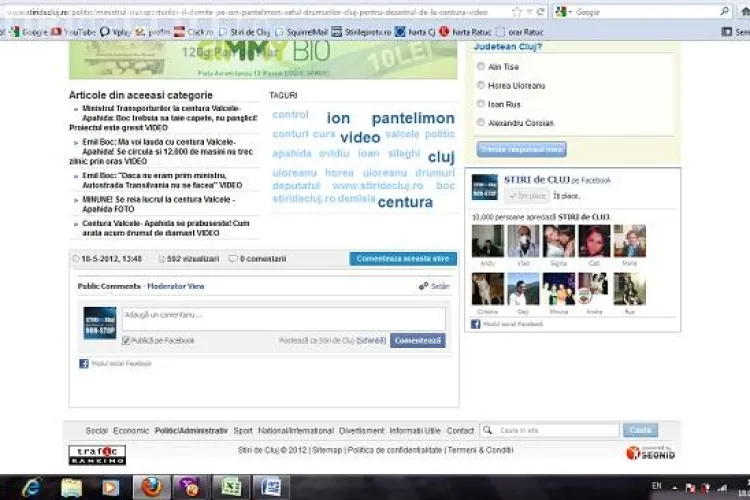This screenshot has width=750, height=500.
Task: Click Comenteaza aceasta stire button
Action: point(403,259)
